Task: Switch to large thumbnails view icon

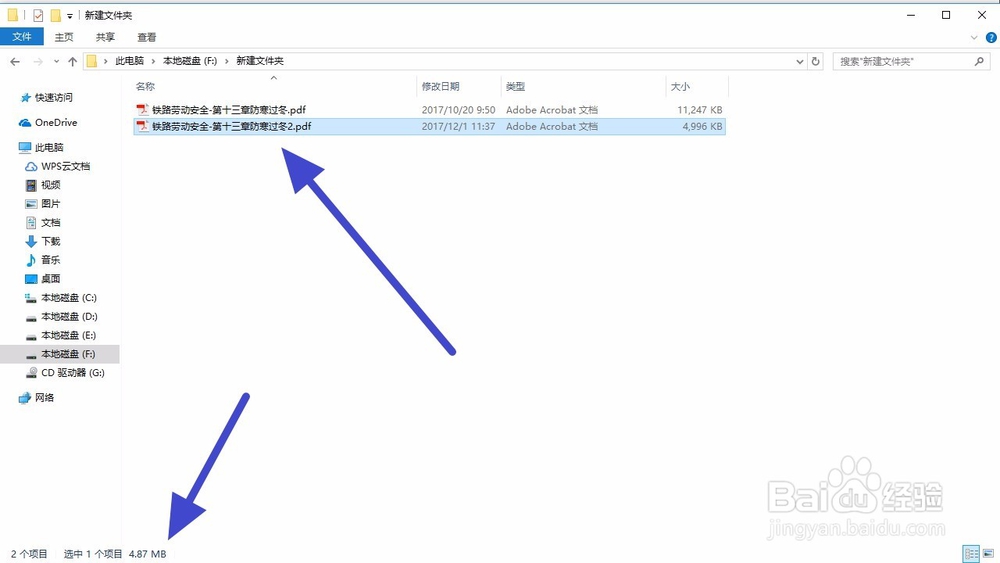Action: pyautogui.click(x=988, y=553)
